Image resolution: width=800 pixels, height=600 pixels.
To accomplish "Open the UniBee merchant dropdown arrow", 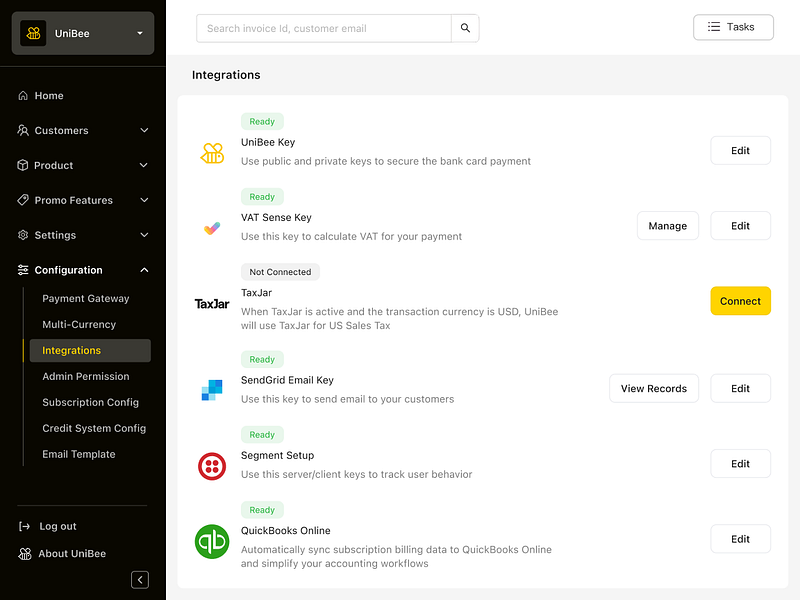I will [140, 33].
